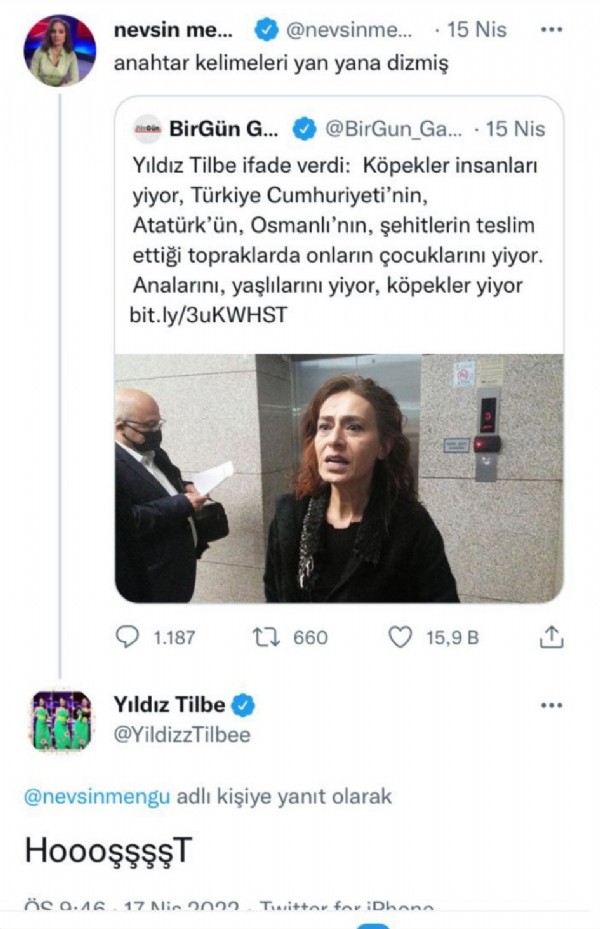
Task: Open the quoted tweet's photo
Action: click(337, 478)
